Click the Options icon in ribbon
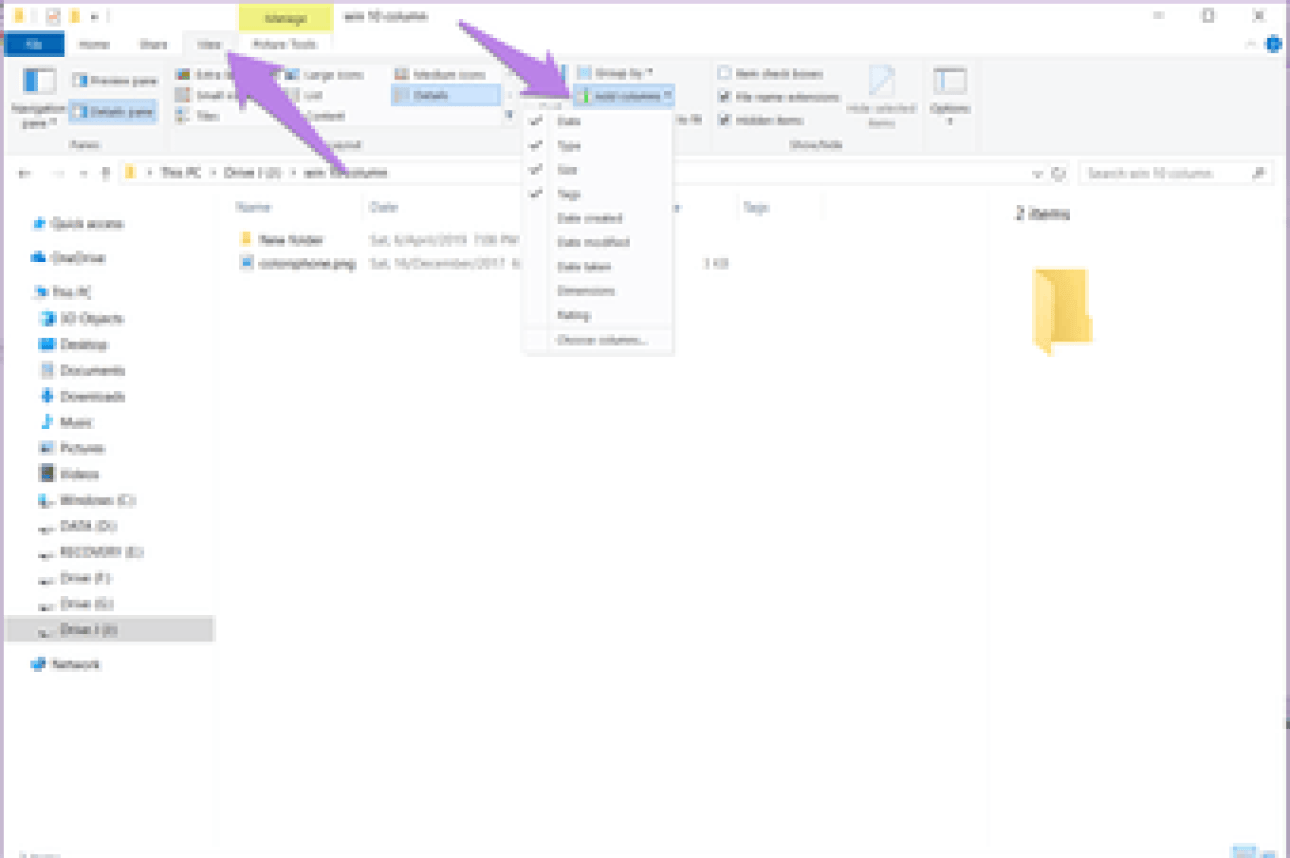Viewport: 1290px width, 858px height. pyautogui.click(x=949, y=82)
